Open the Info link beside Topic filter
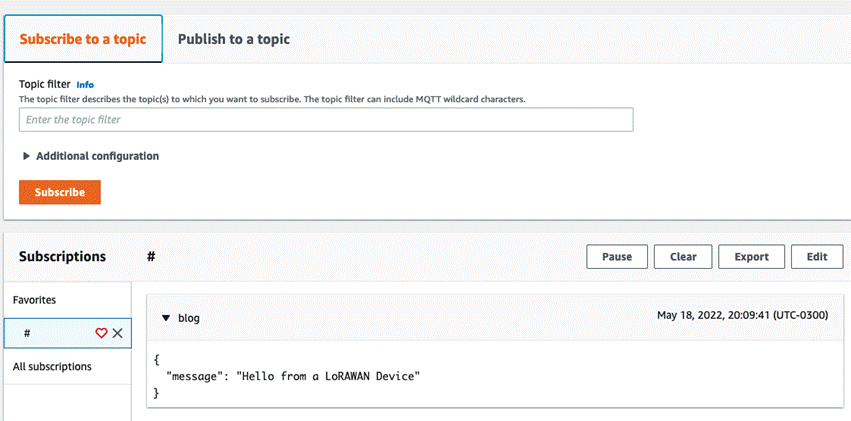Viewport: 851px width, 421px height. click(85, 85)
